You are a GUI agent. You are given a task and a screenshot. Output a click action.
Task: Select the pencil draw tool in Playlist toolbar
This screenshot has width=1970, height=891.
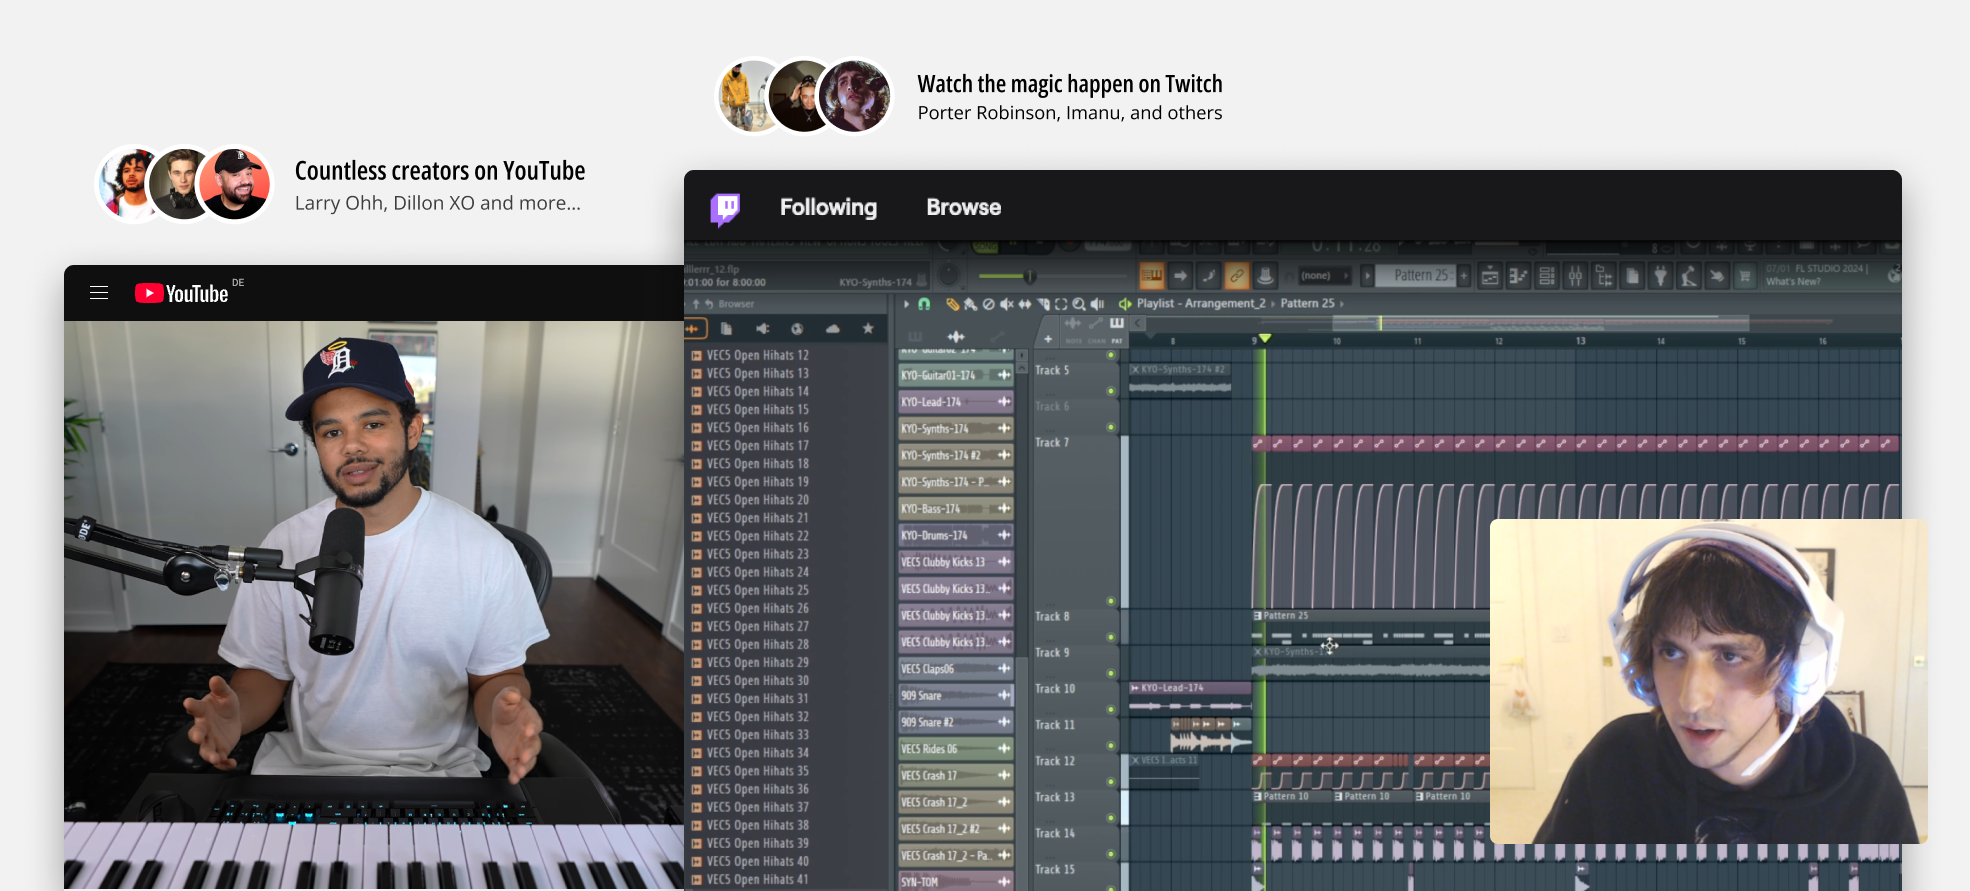tap(952, 304)
